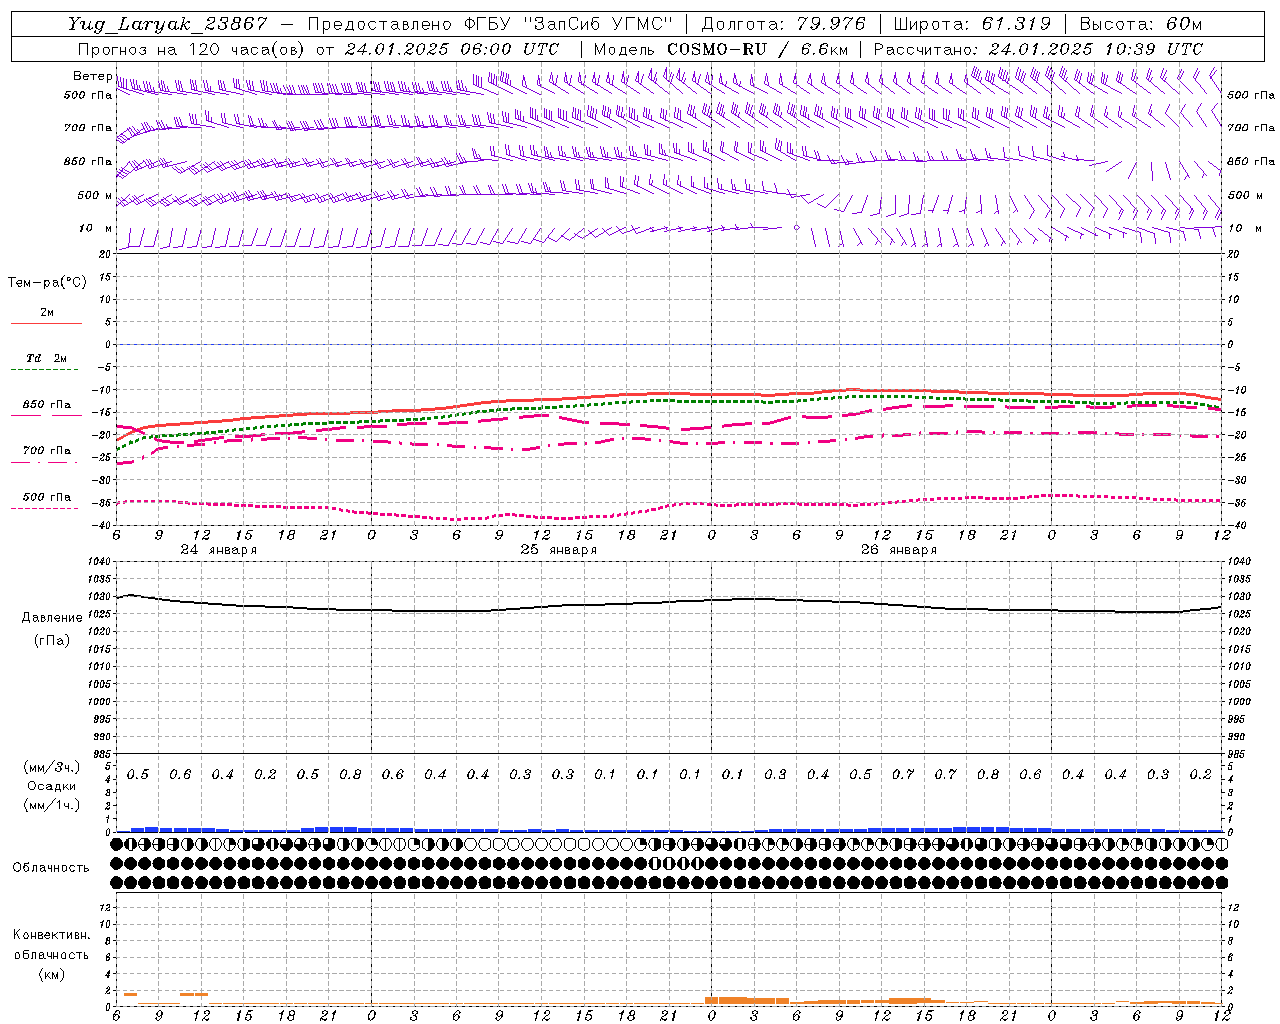This screenshot has width=1280, height=1024.
Task: Click the Модель COSMO-RU / 6.6км label
Action: click(721, 49)
